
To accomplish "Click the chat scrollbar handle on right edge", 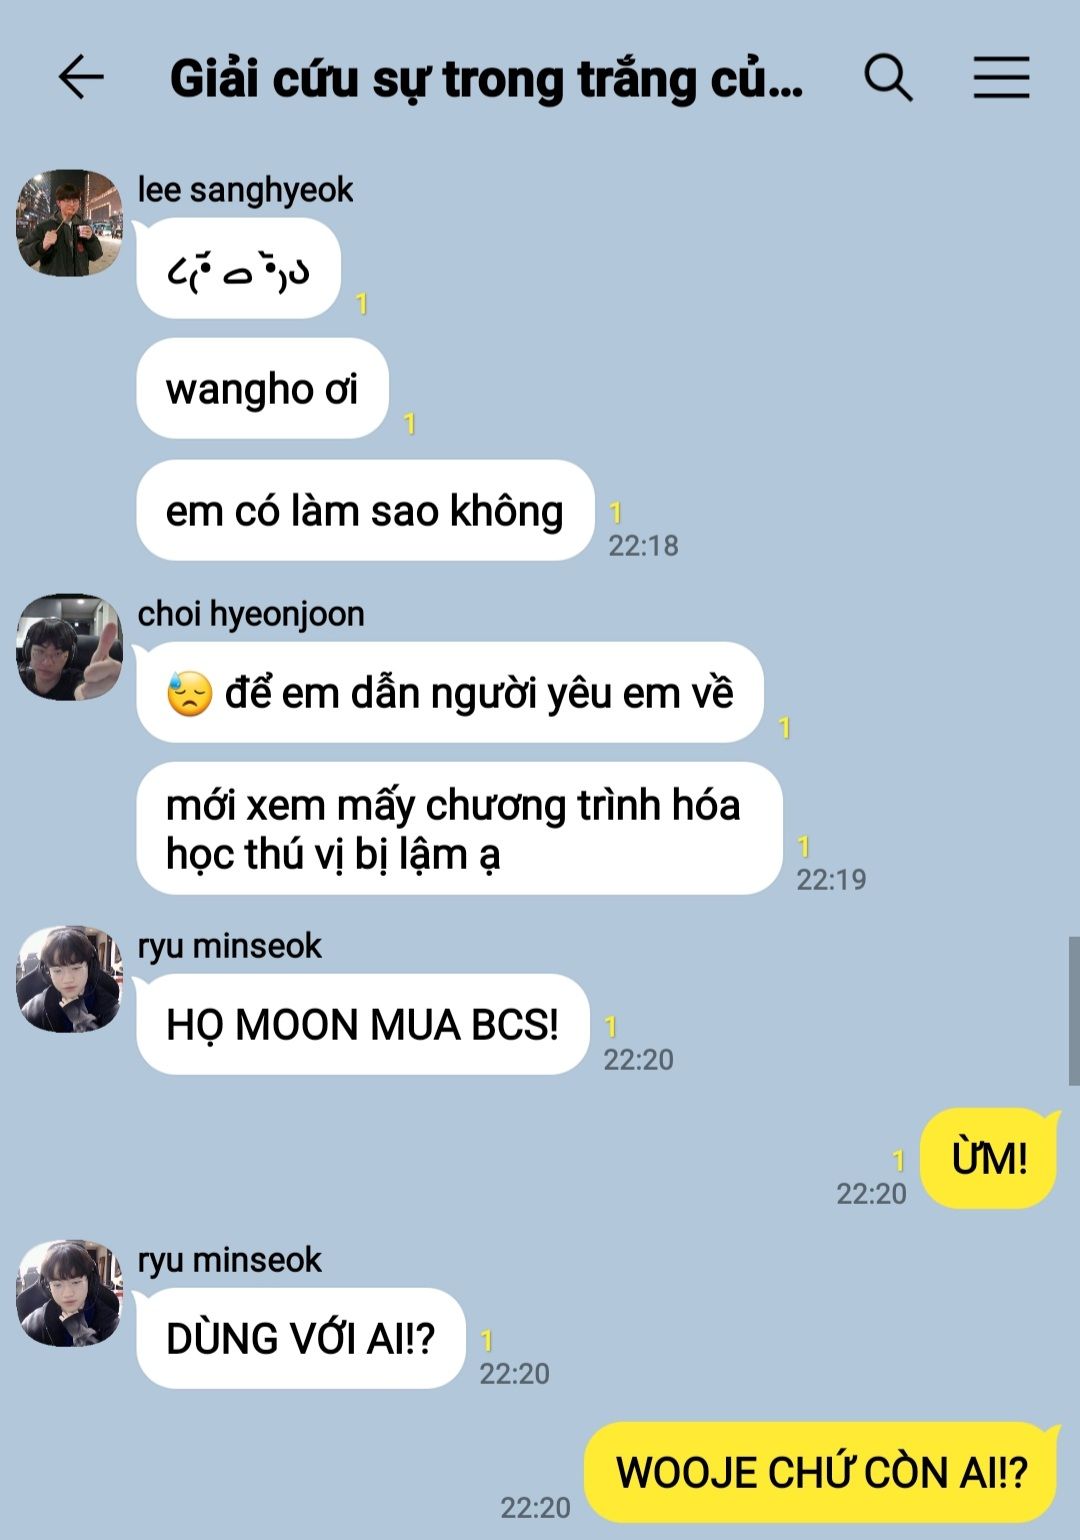I will 1074,1010.
